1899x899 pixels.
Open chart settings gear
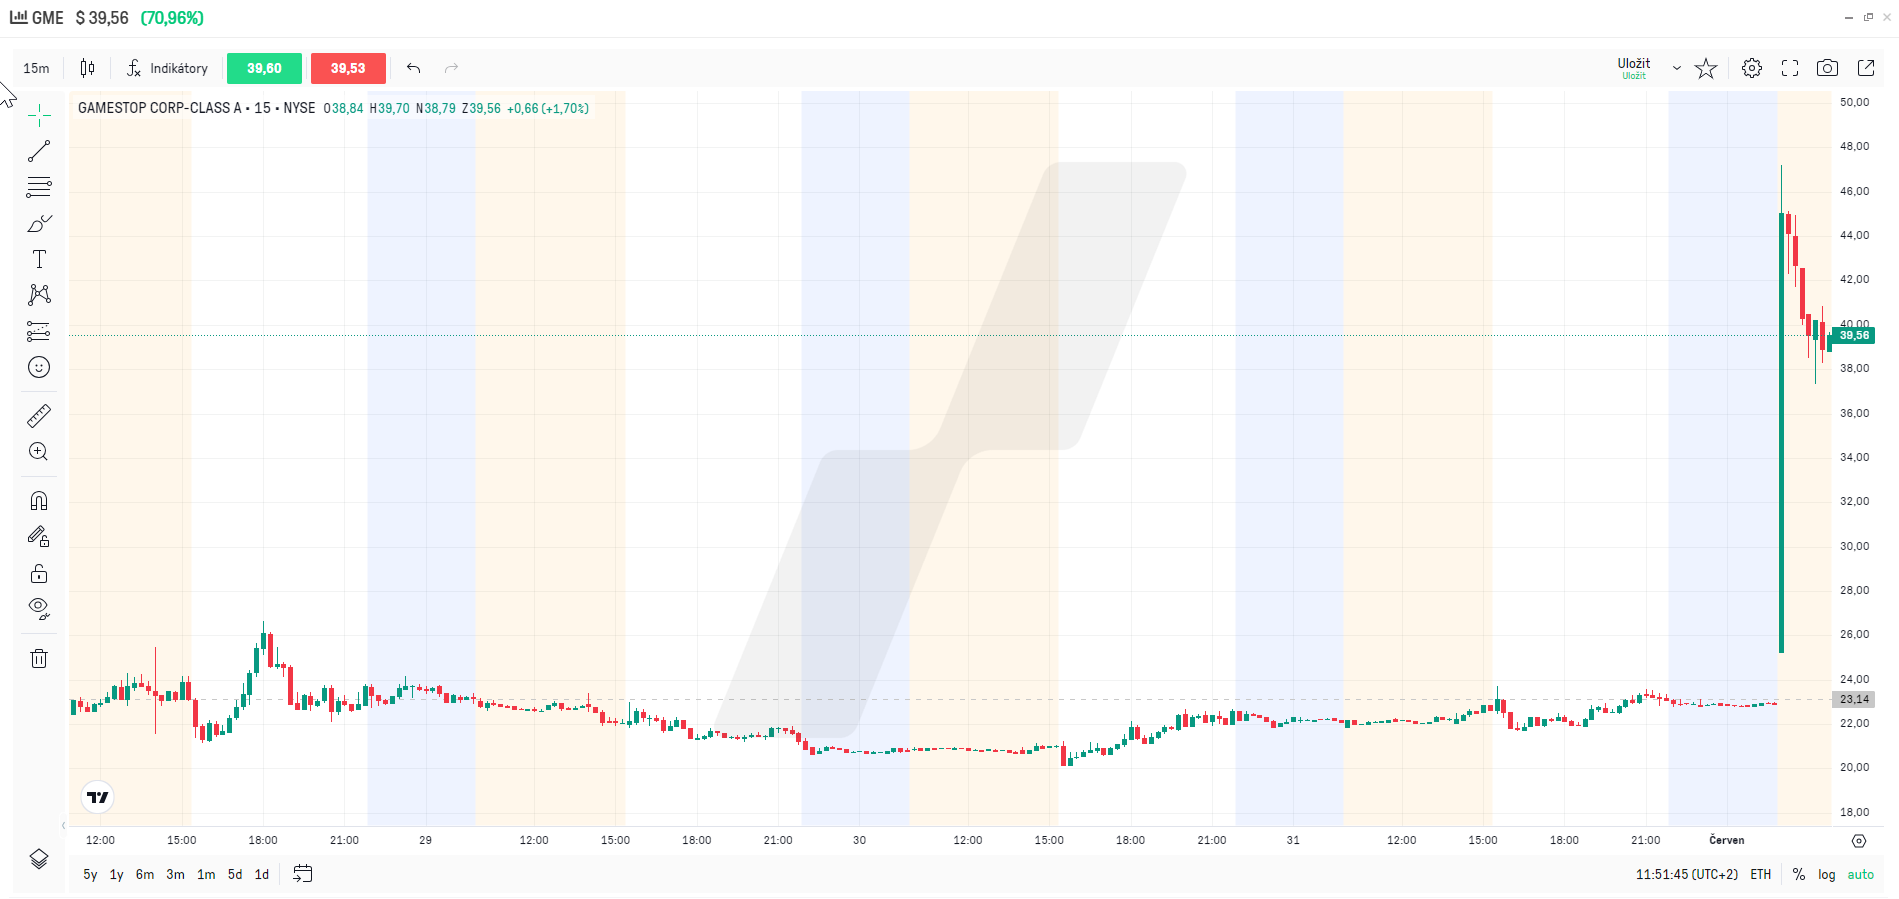coord(1752,68)
